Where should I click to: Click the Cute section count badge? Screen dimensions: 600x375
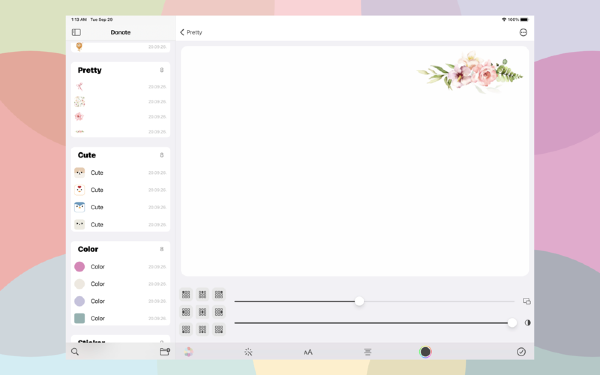(161, 155)
